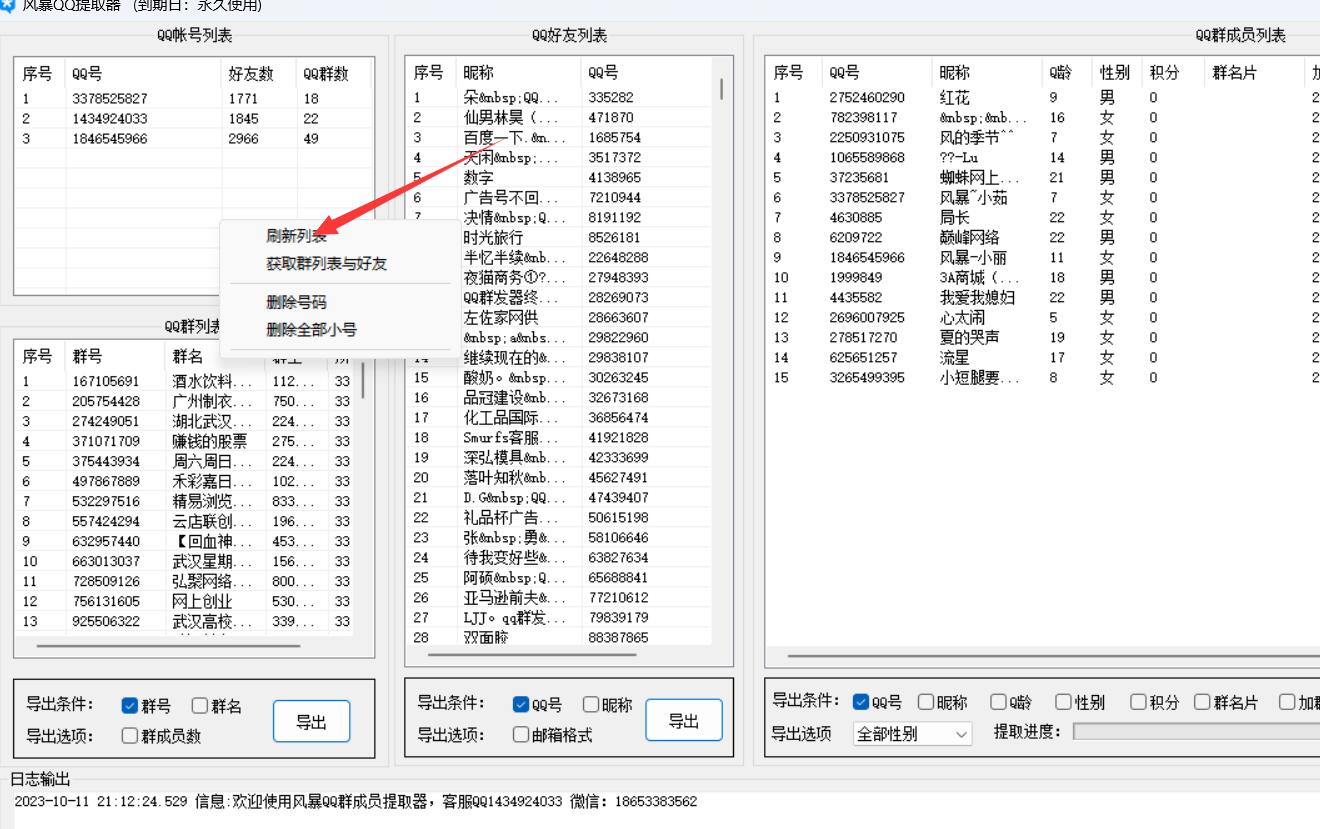Select account row 1434924033
Viewport: 1320px width, 829px height.
pos(195,119)
